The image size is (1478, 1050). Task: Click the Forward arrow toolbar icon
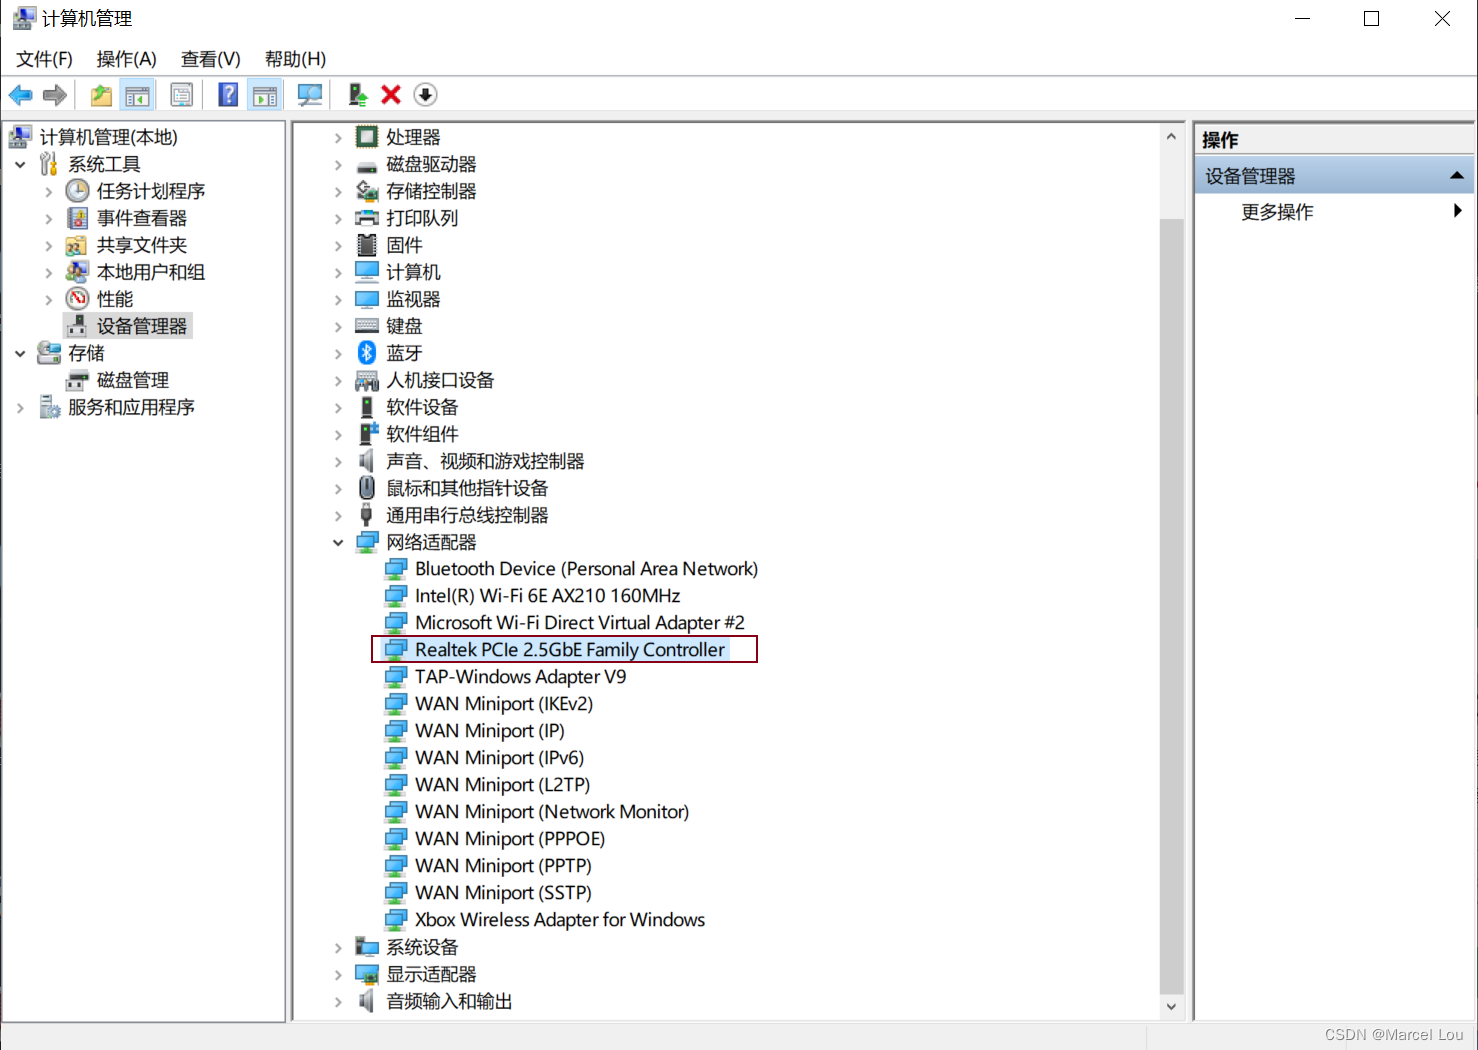pos(55,95)
